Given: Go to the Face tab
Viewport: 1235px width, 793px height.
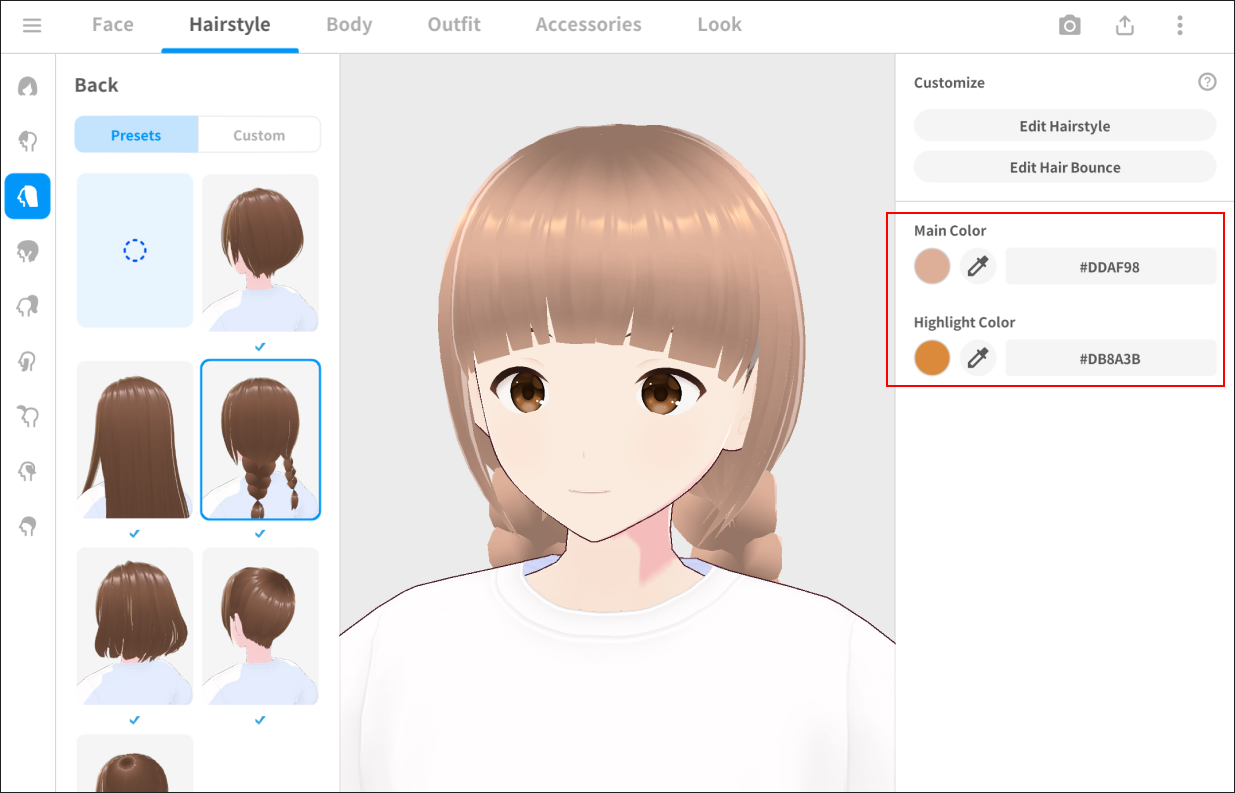Looking at the screenshot, I should (112, 25).
